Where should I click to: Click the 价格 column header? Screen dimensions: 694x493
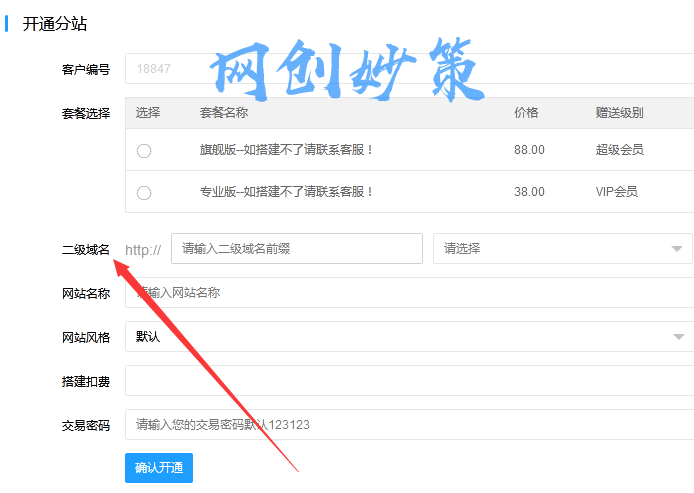(526, 113)
